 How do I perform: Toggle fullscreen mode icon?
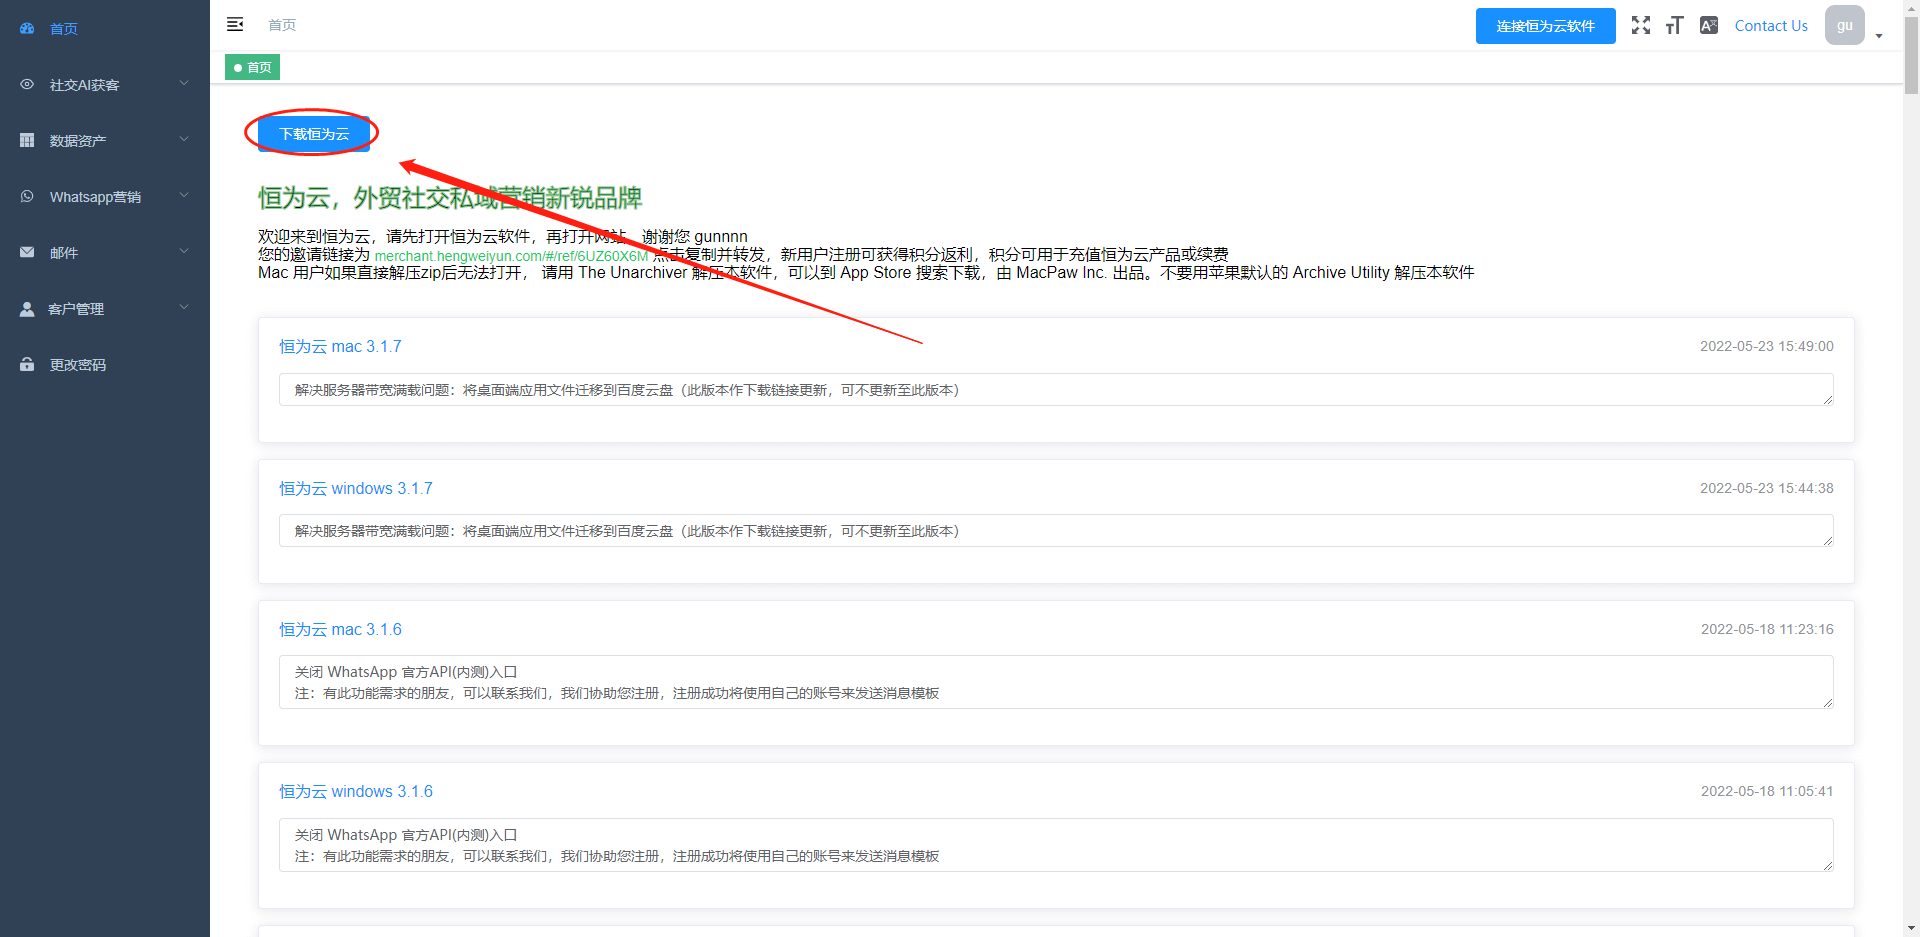tap(1641, 25)
